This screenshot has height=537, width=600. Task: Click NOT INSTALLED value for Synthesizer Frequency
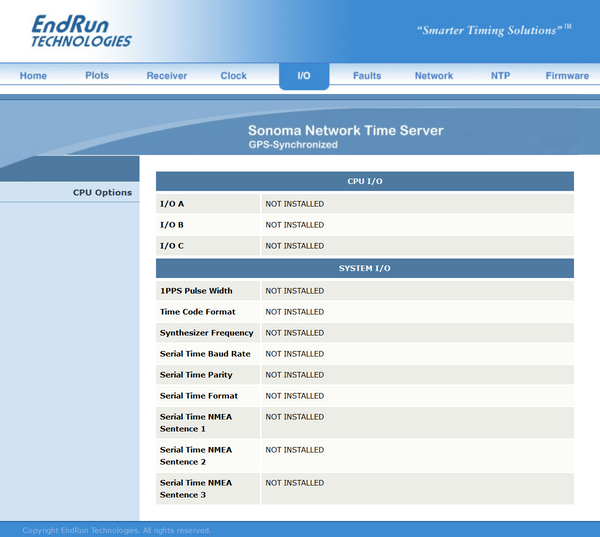(295, 333)
